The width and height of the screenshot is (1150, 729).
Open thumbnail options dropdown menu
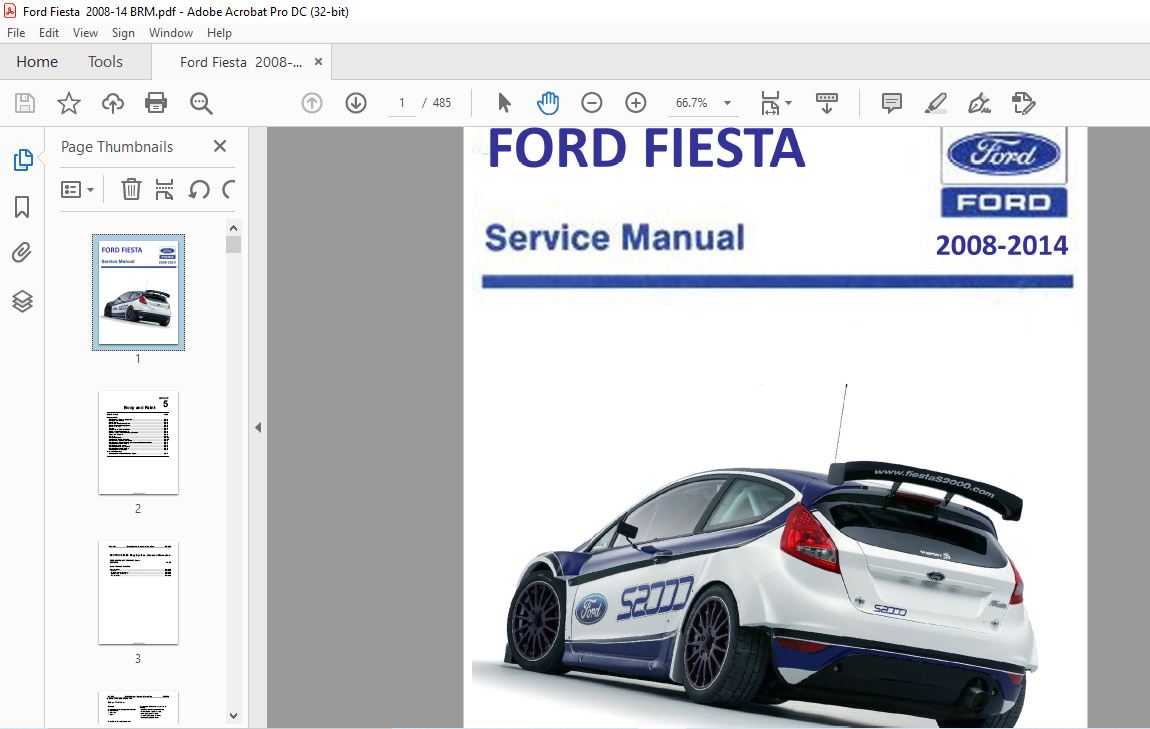coord(77,190)
